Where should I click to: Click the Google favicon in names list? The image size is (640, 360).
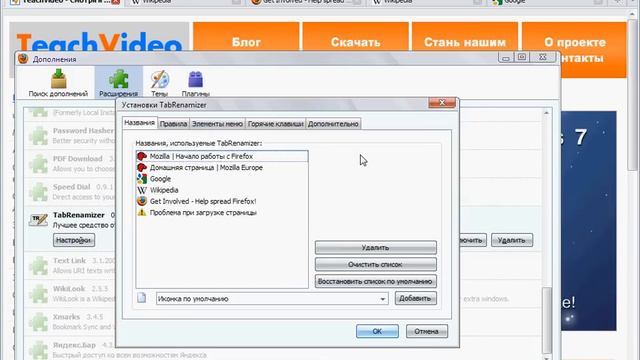pyautogui.click(x=142, y=179)
